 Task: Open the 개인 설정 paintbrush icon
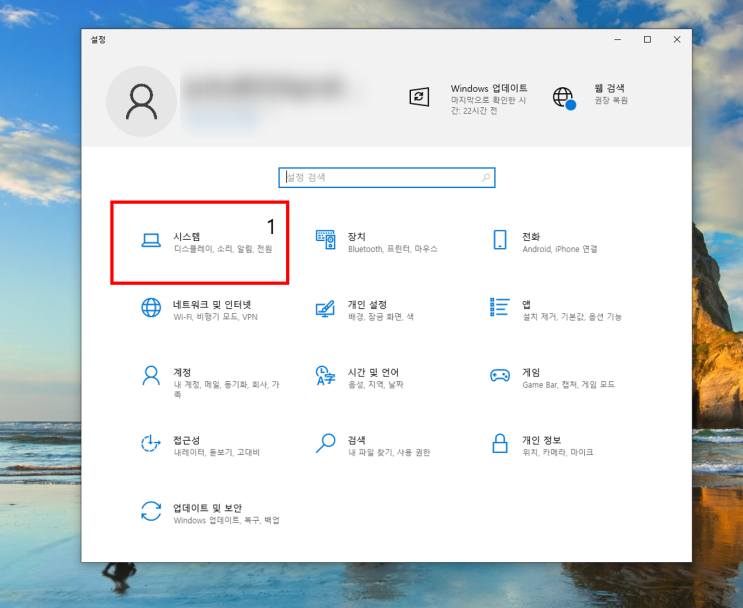point(326,309)
